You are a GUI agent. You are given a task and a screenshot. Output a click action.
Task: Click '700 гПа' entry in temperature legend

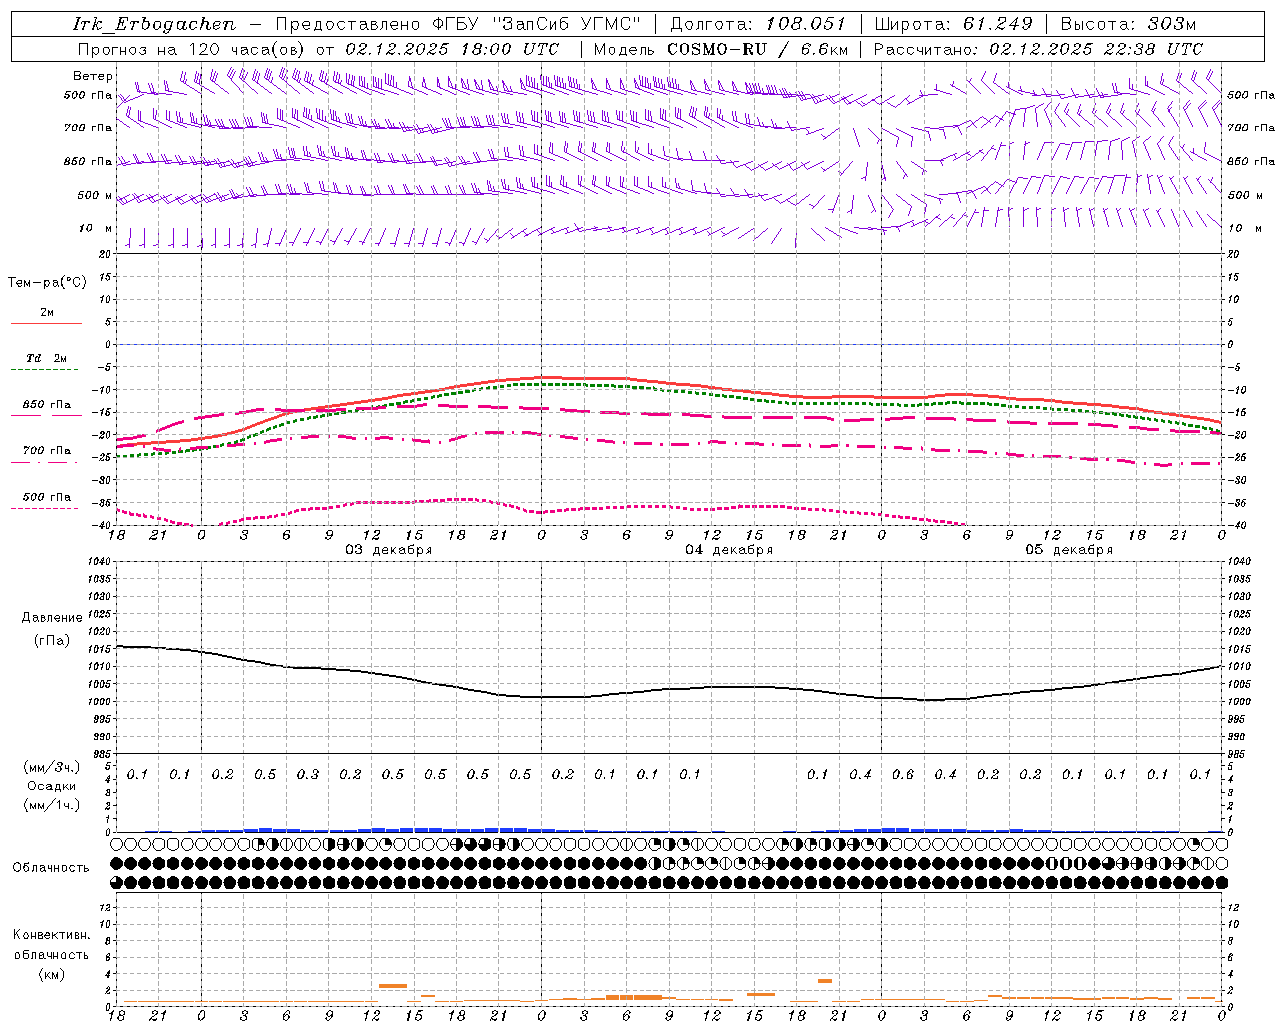(x=47, y=450)
